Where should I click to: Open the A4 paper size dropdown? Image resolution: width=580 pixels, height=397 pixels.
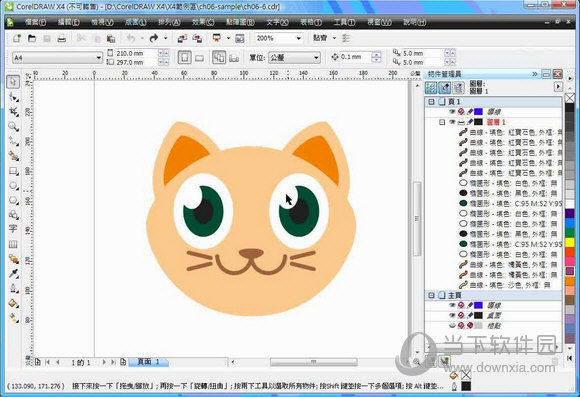point(98,58)
